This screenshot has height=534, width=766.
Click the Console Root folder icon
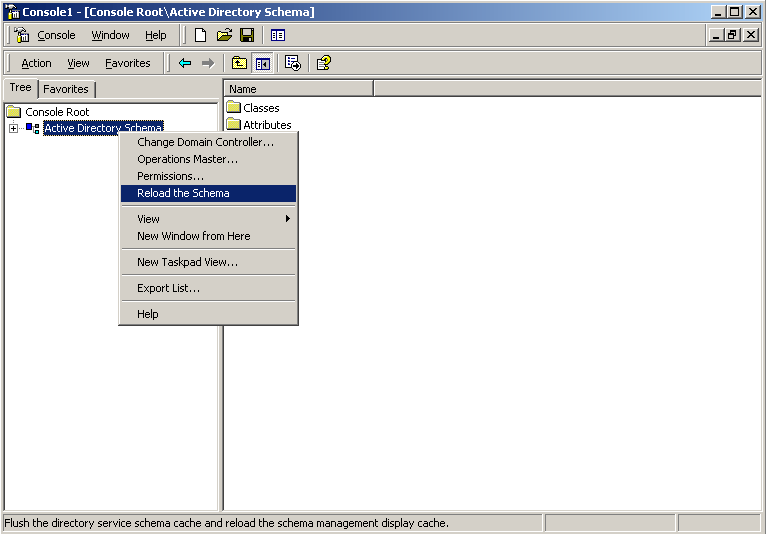coord(14,112)
